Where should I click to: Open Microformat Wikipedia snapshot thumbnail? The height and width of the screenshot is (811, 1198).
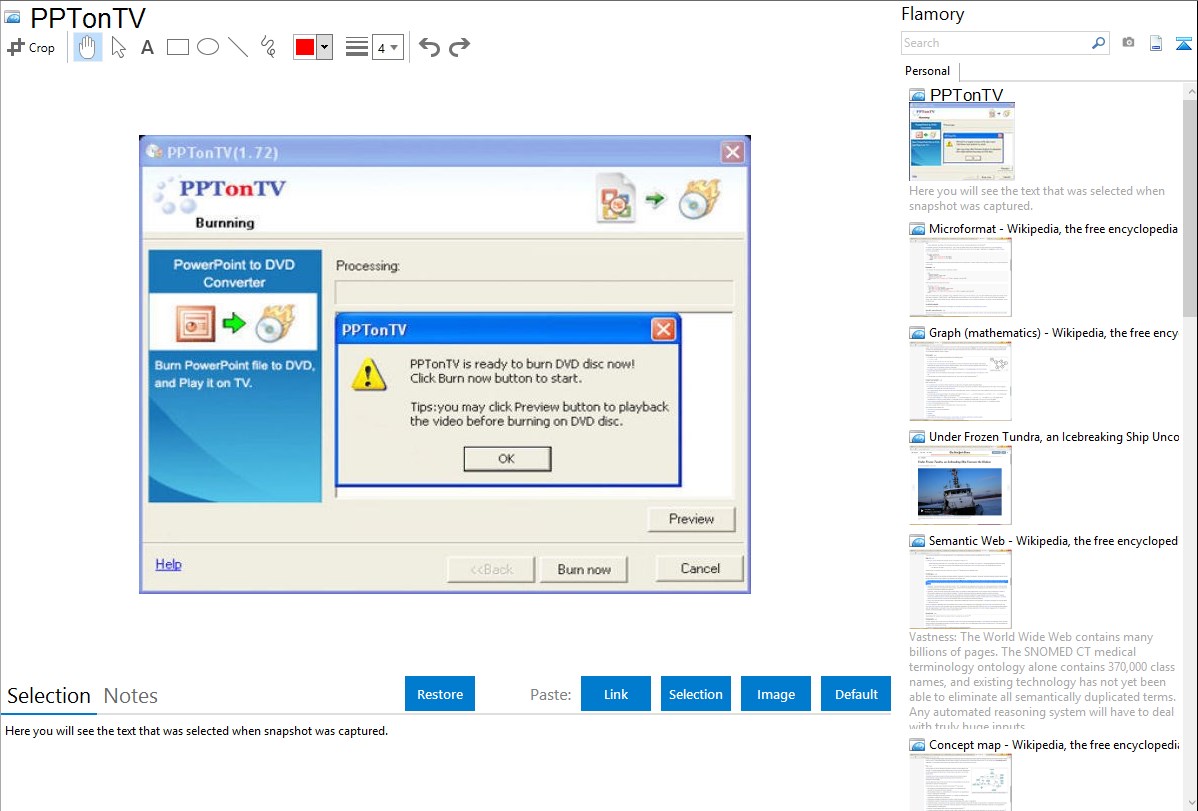[960, 277]
